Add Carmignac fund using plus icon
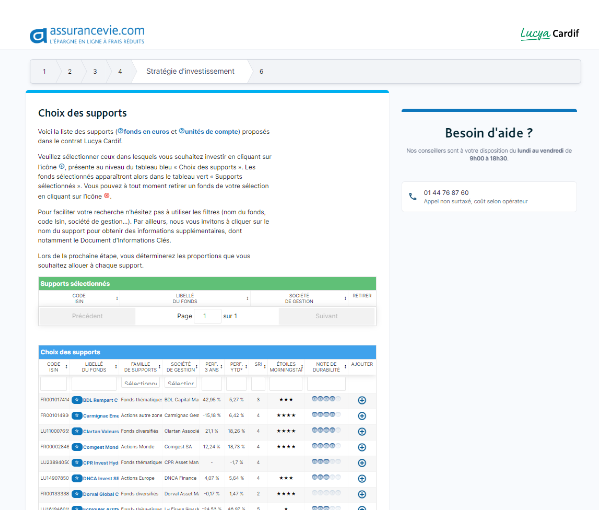The height and width of the screenshot is (510, 601). (x=362, y=414)
